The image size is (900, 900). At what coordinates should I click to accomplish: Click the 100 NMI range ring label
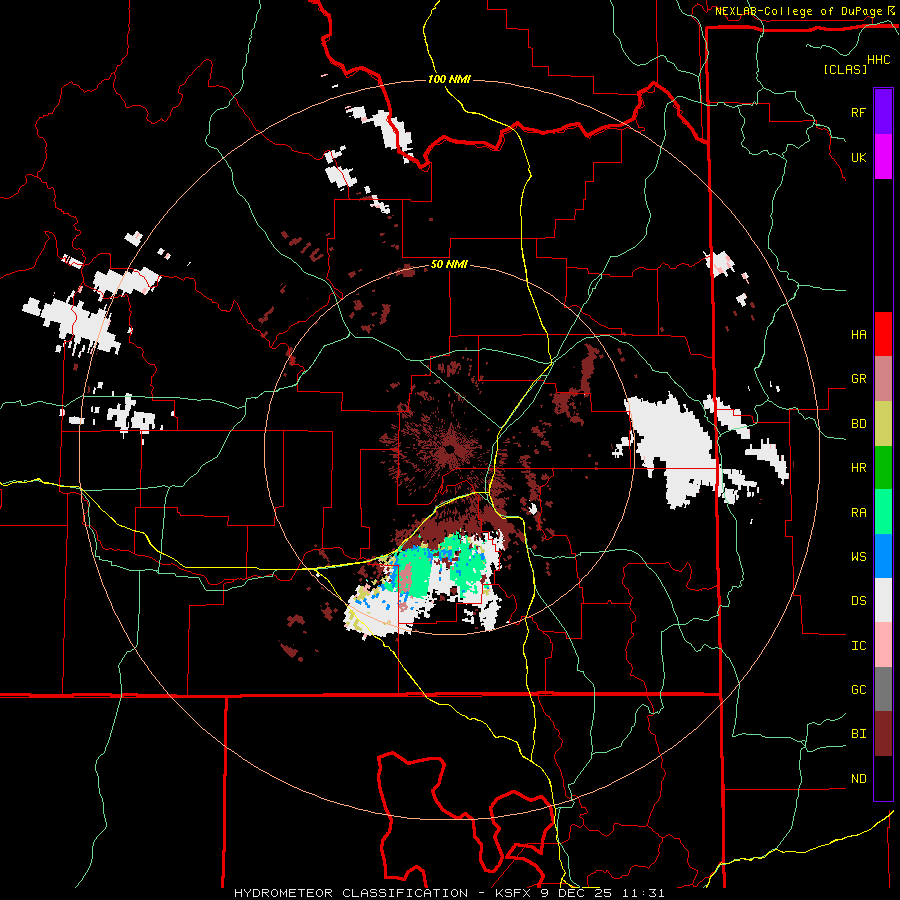(x=449, y=79)
